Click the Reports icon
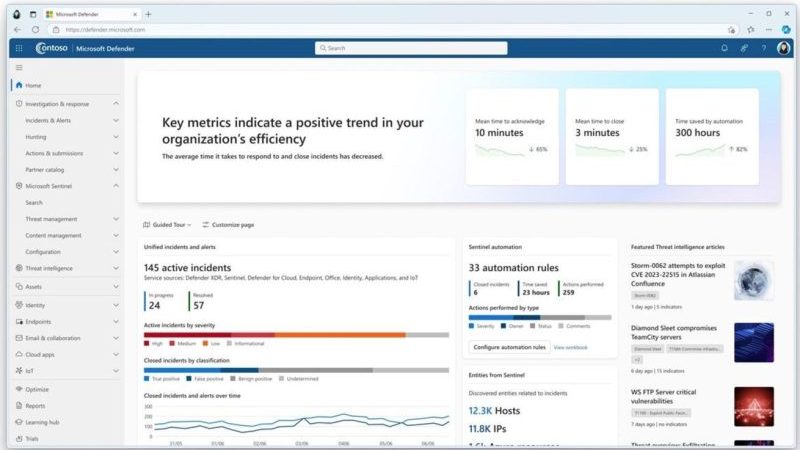The width and height of the screenshot is (800, 450). pyautogui.click(x=19, y=406)
